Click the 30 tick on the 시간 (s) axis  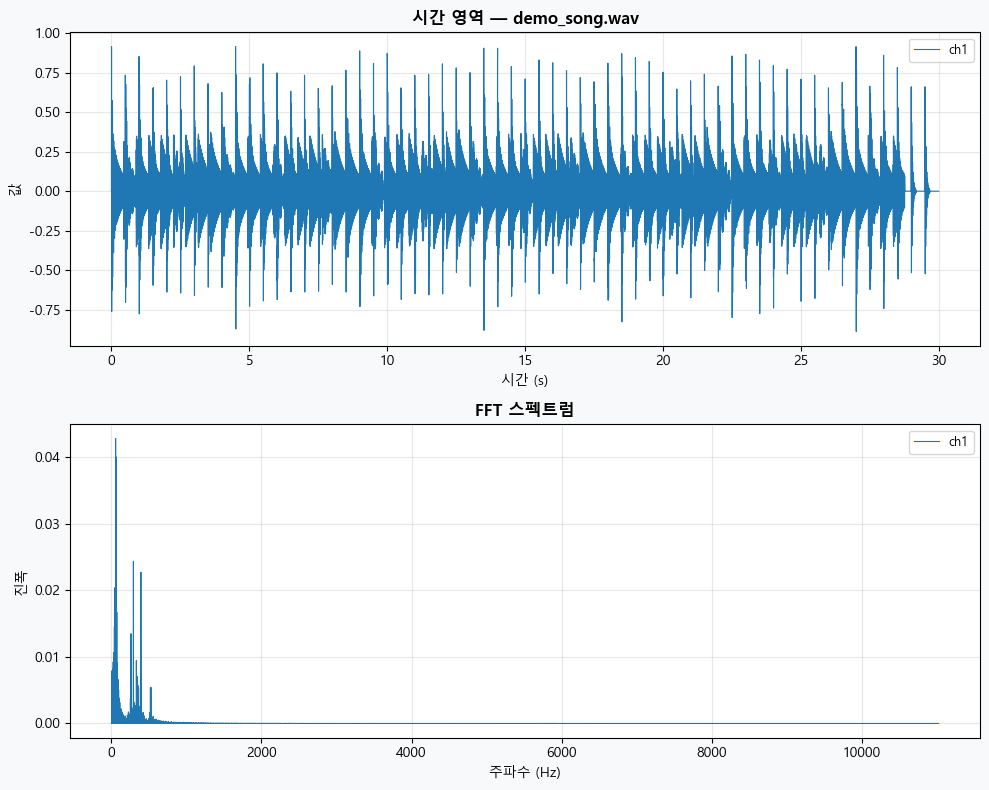click(x=939, y=360)
